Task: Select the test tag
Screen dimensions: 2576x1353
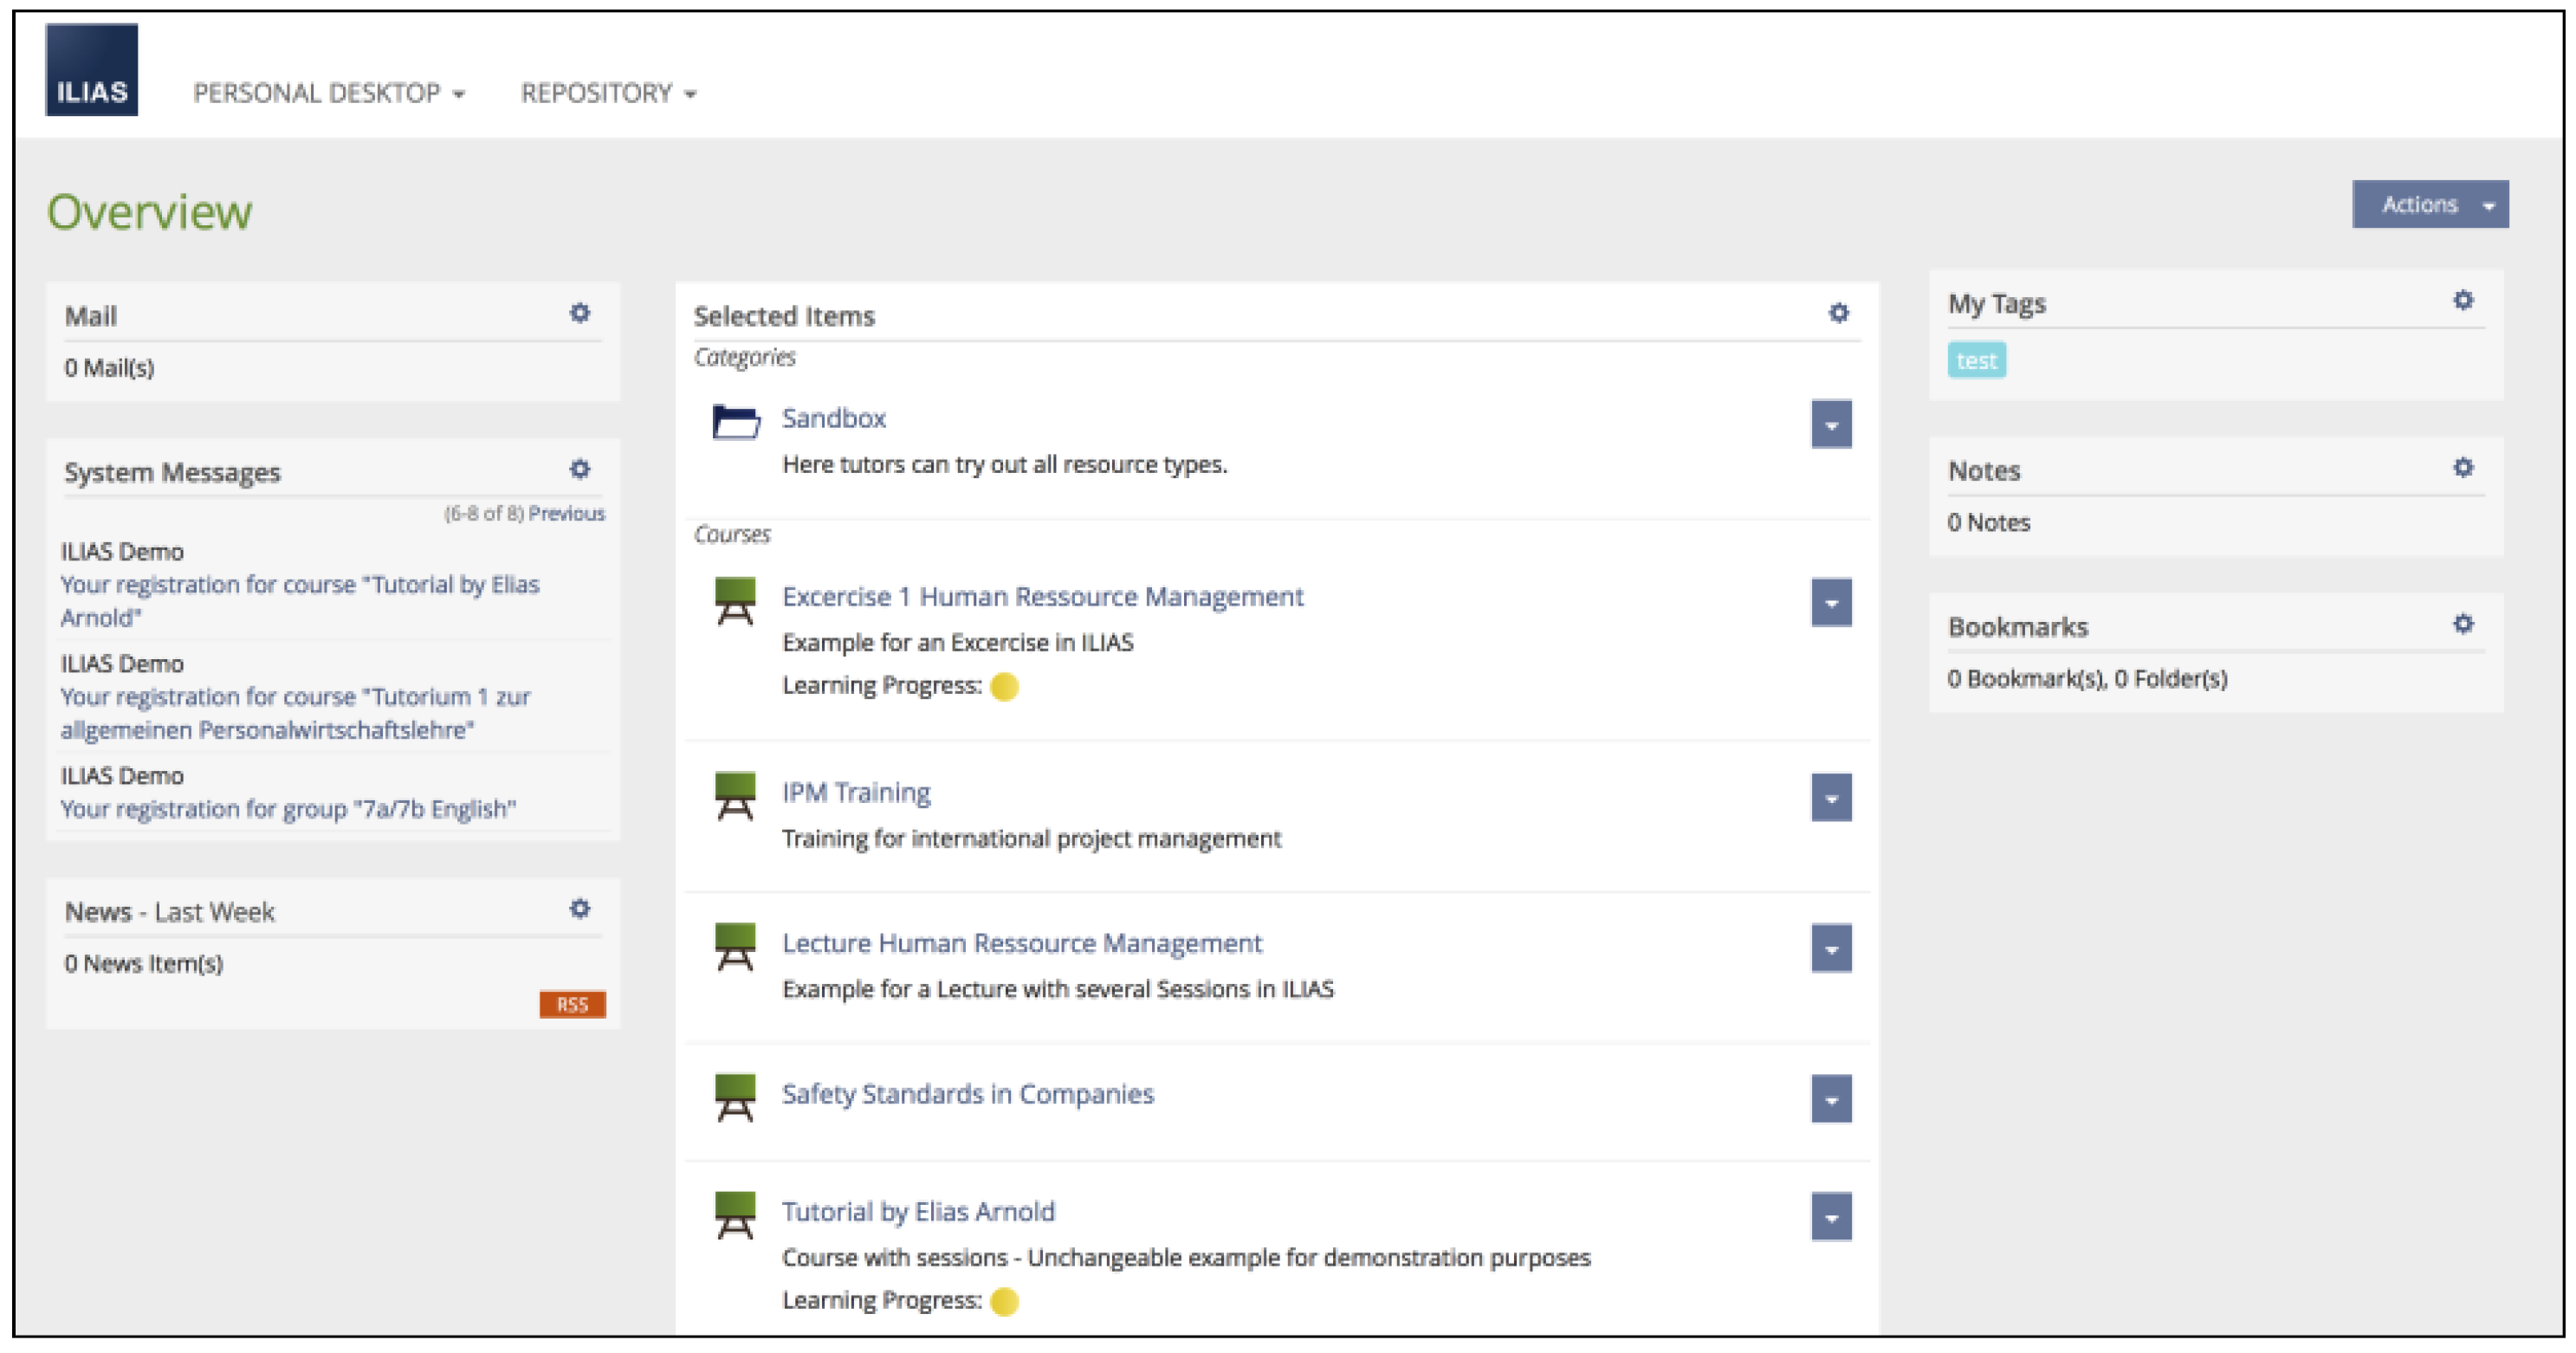Action: pyautogui.click(x=1975, y=360)
